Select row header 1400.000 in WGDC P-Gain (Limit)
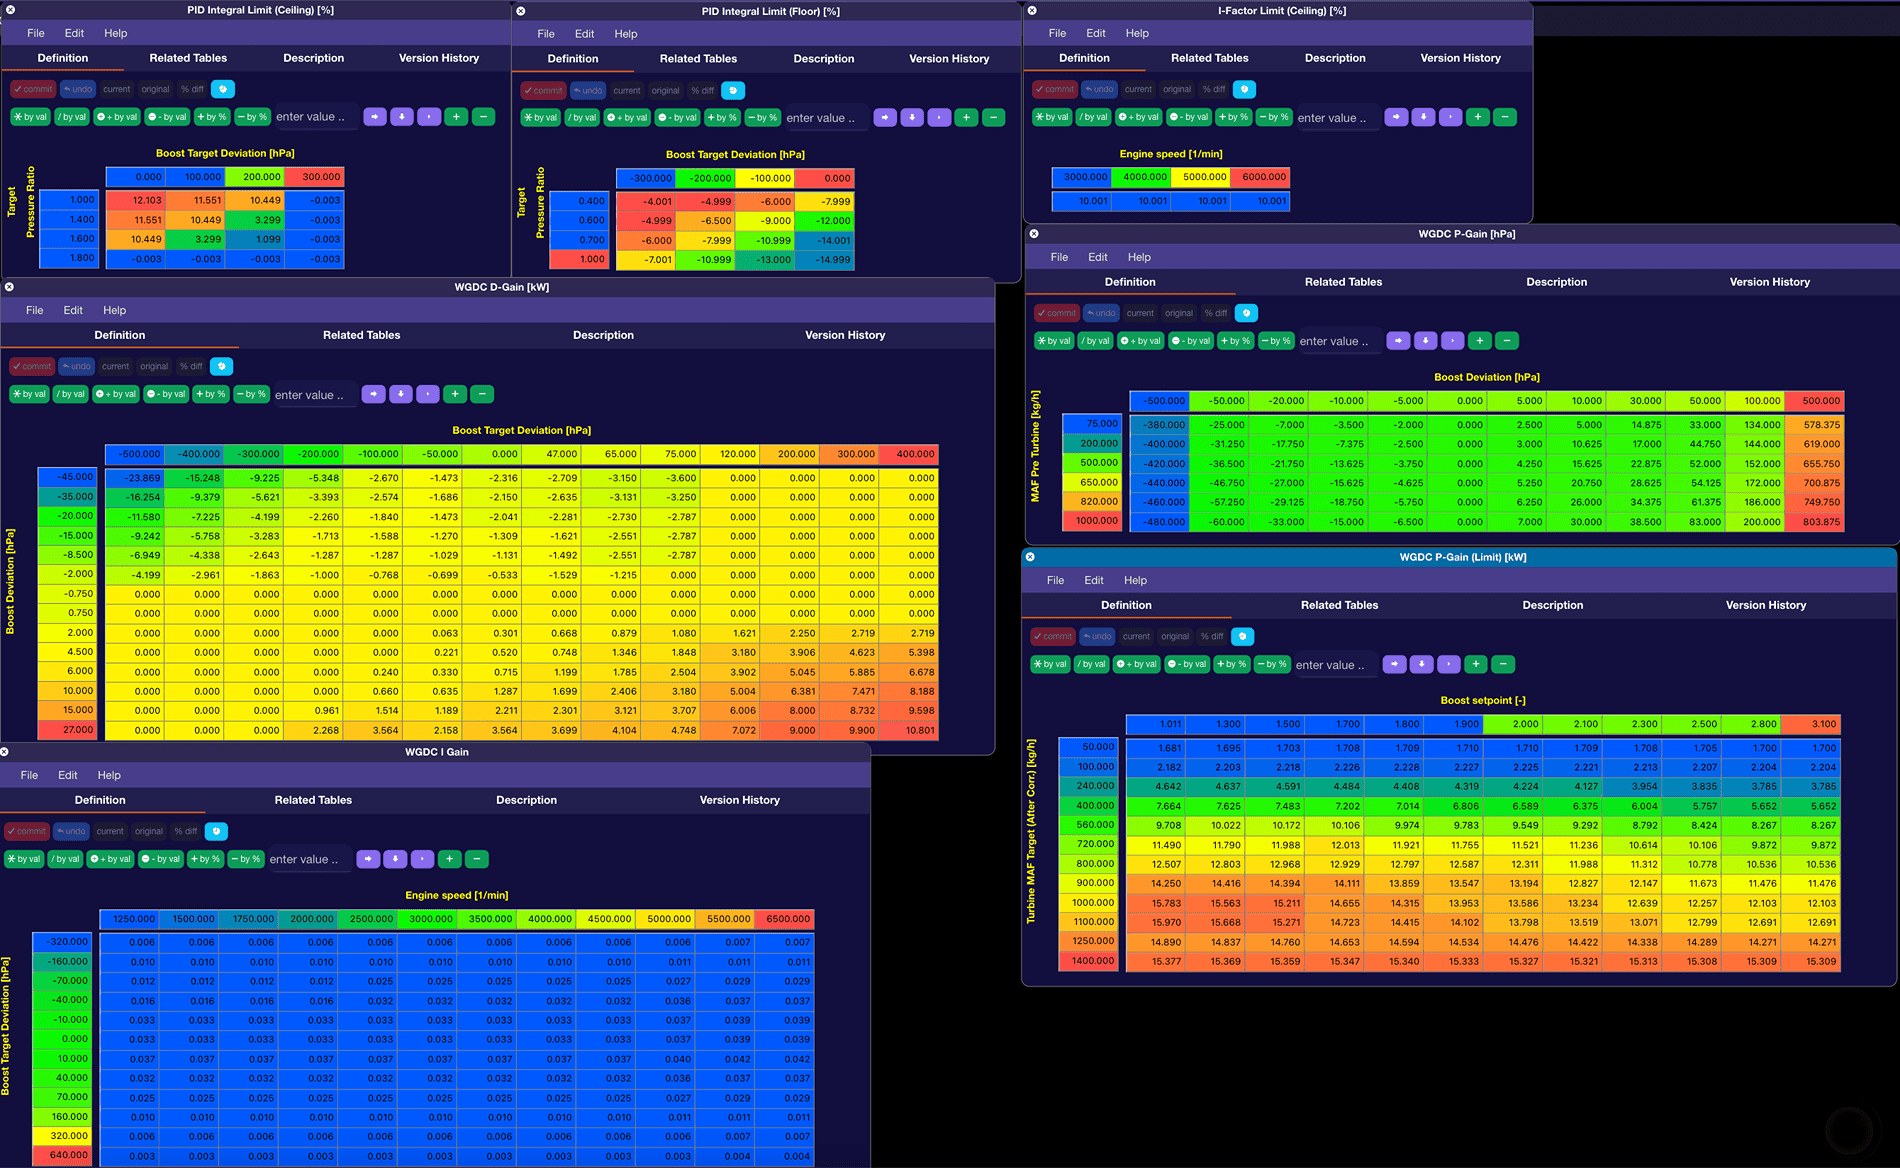Image resolution: width=1900 pixels, height=1168 pixels. 1088,961
